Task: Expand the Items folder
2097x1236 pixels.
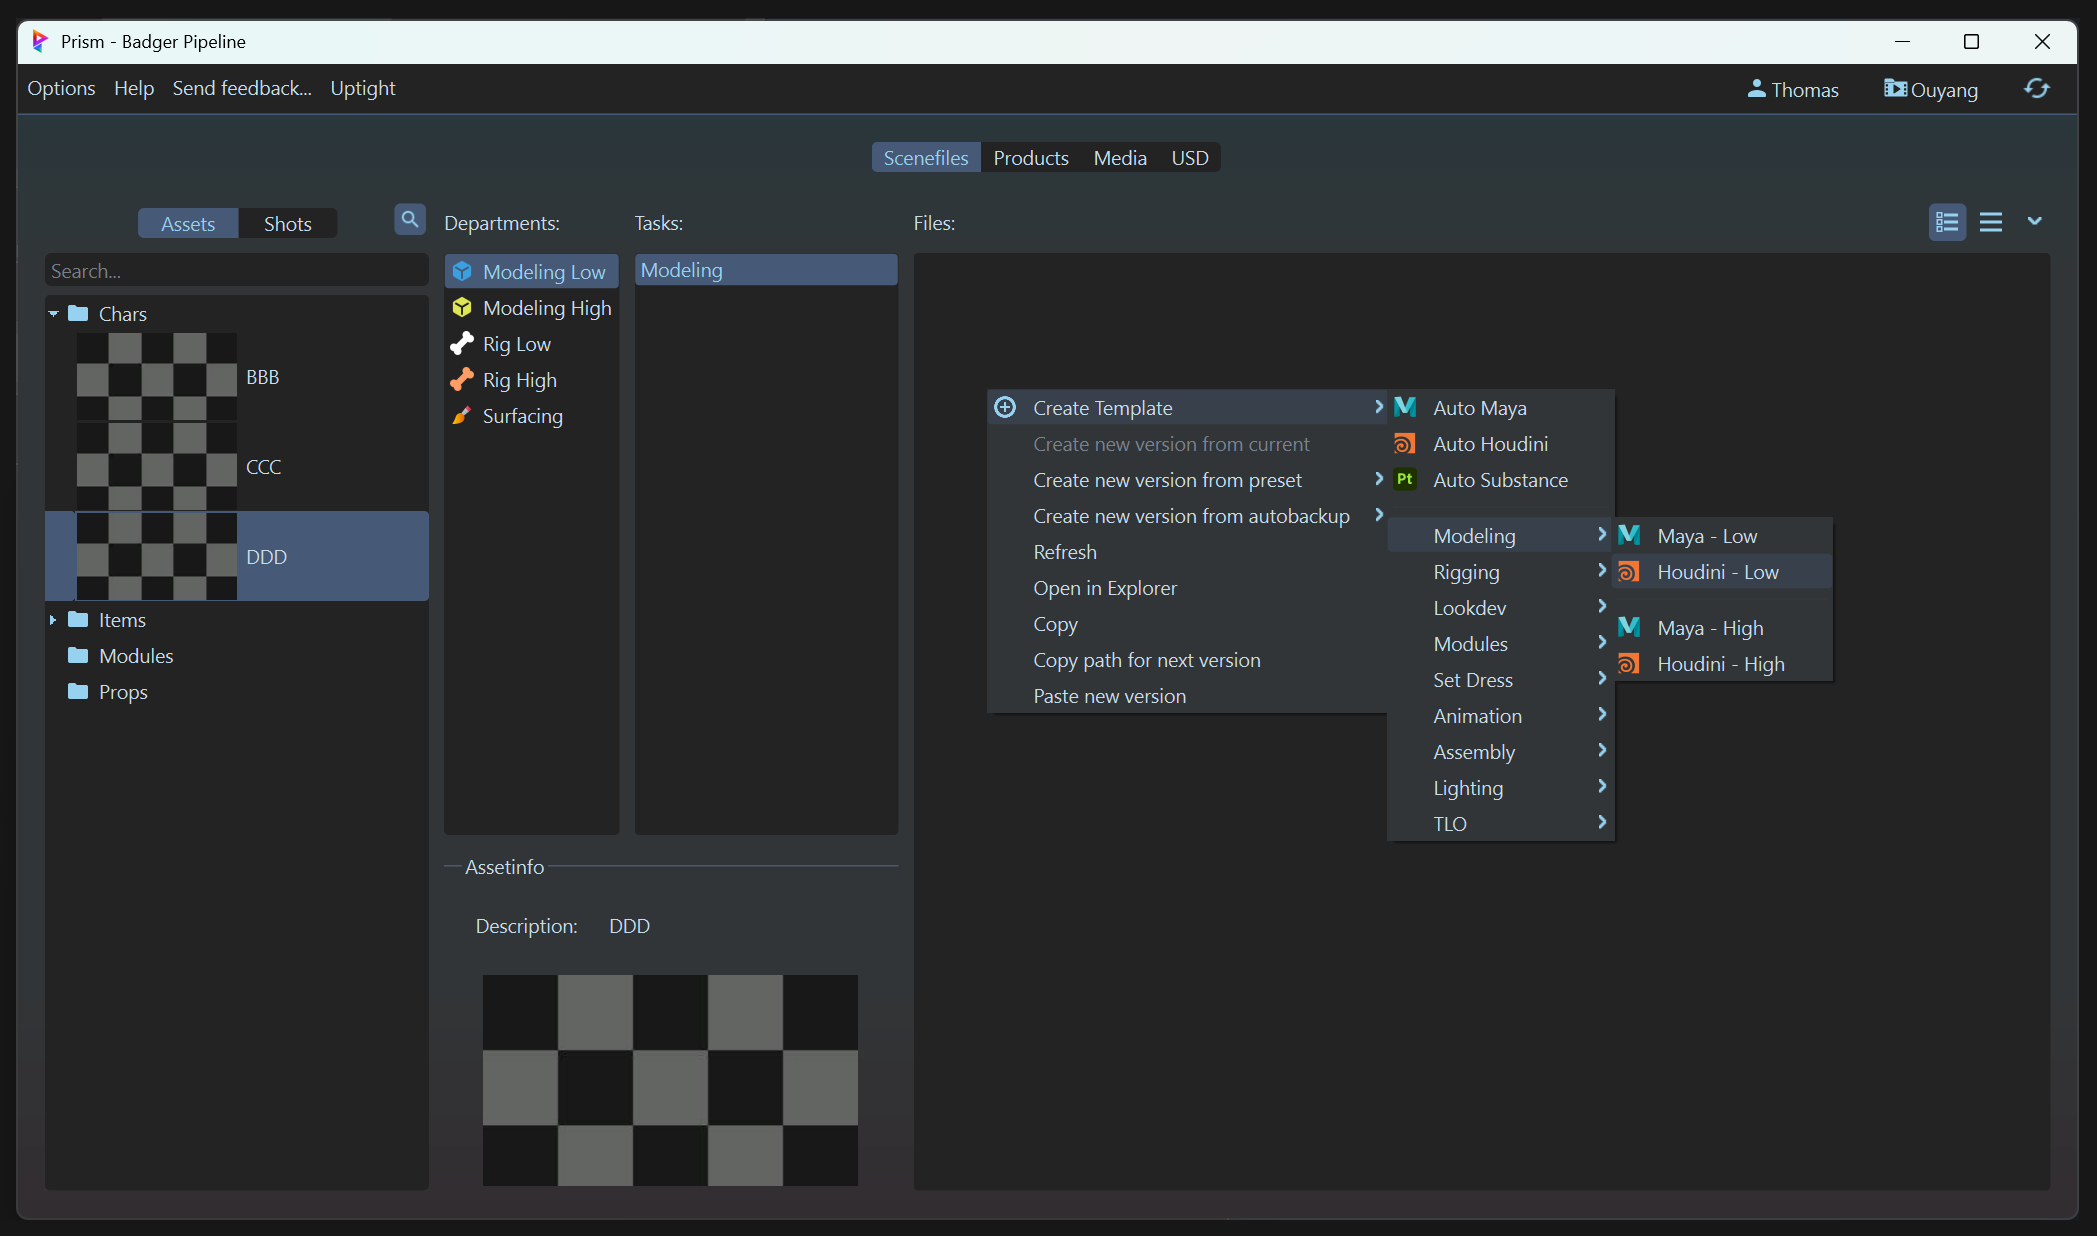Action: (x=53, y=620)
